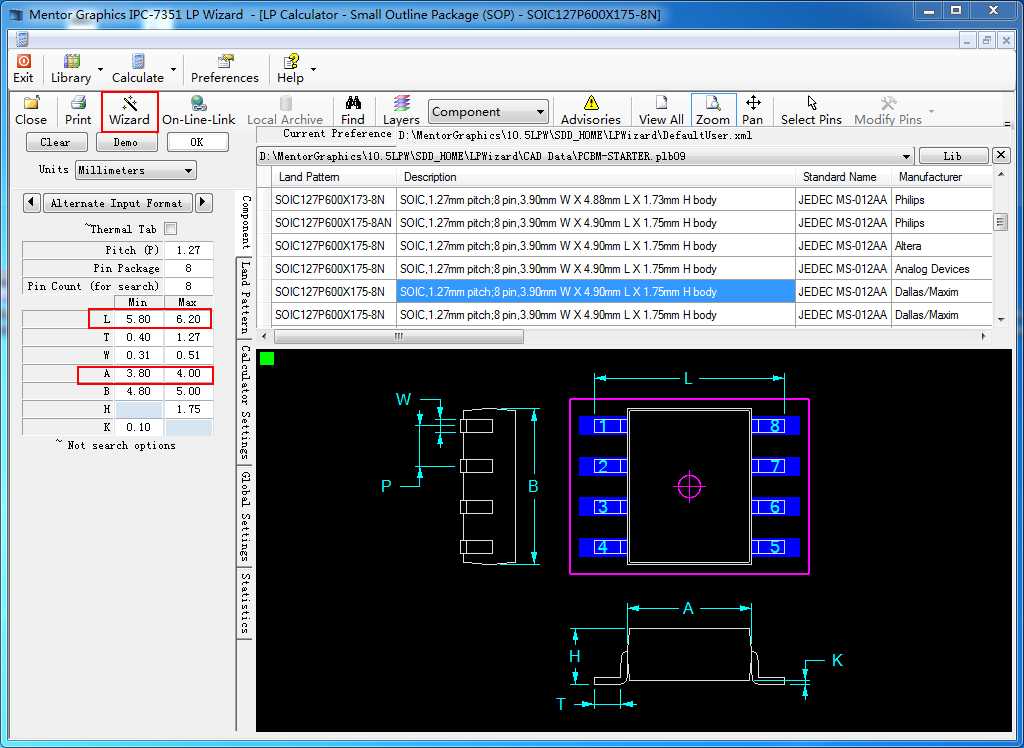Activate the Zoom tool
This screenshot has height=748, width=1024.
tap(712, 111)
